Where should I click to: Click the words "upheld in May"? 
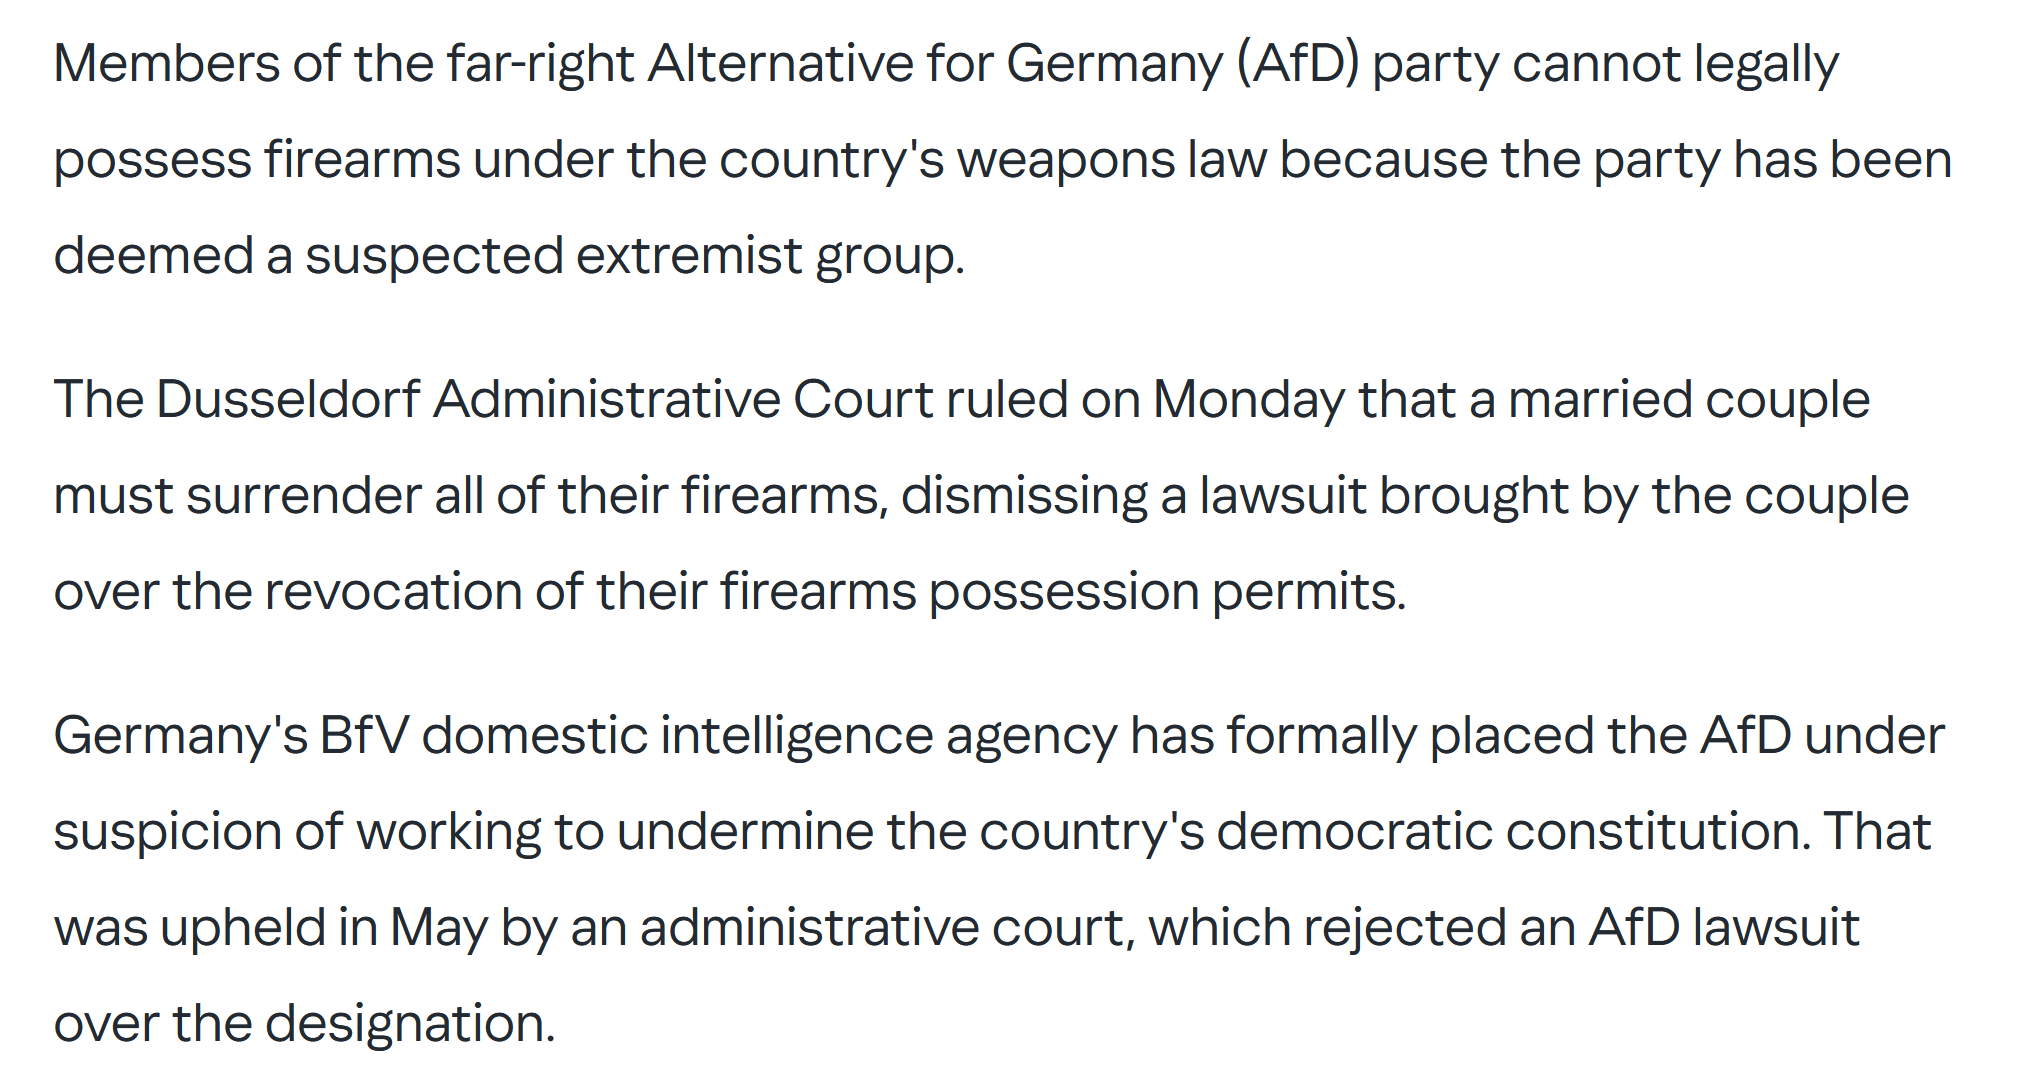(x=323, y=930)
